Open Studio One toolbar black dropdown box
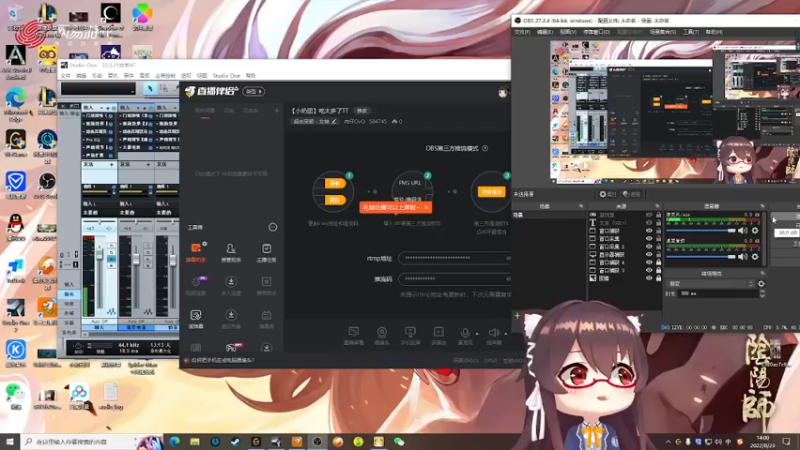This screenshot has width=800, height=450. [x=98, y=89]
